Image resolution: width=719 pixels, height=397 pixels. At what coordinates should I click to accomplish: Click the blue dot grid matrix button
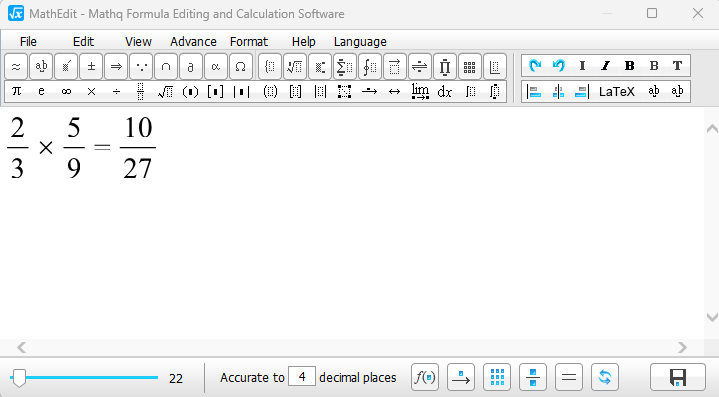497,378
